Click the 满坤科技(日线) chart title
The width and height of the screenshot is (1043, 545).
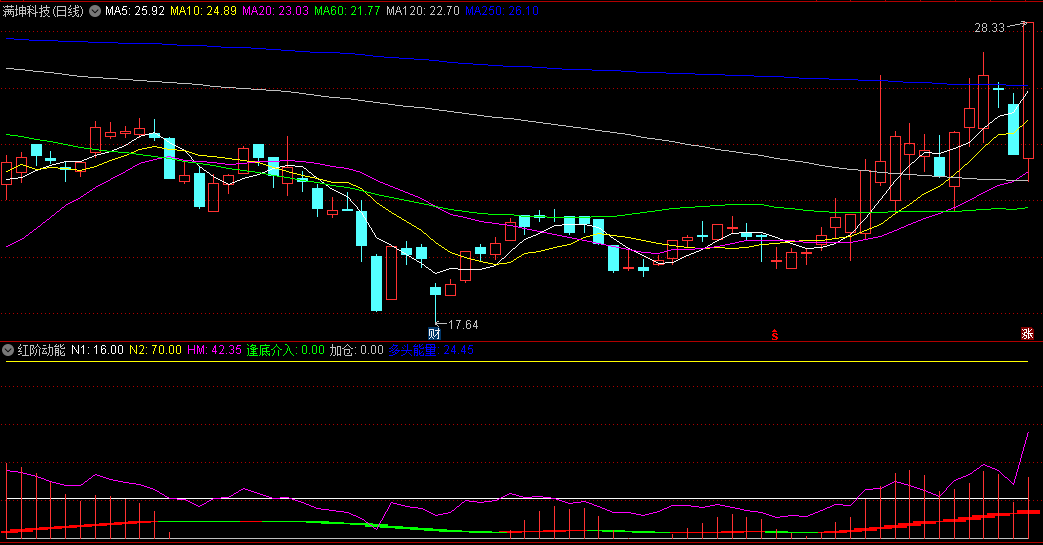click(x=44, y=11)
